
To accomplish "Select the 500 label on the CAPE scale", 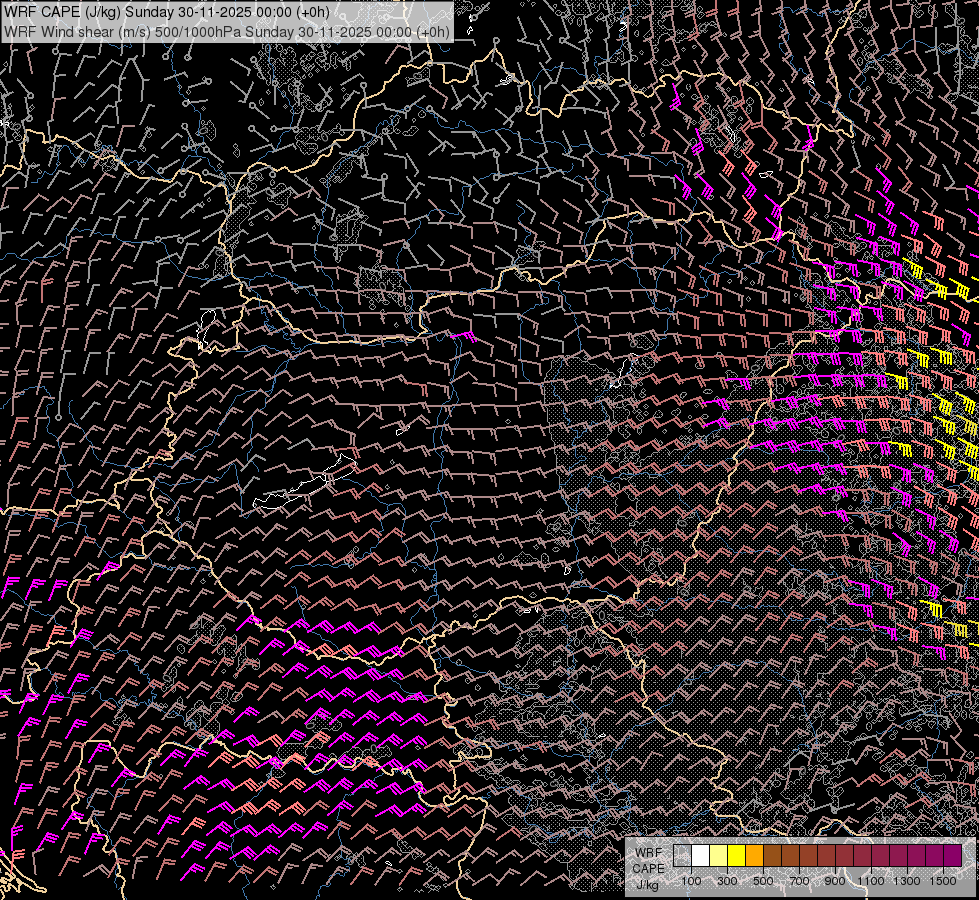I will click(x=763, y=881).
